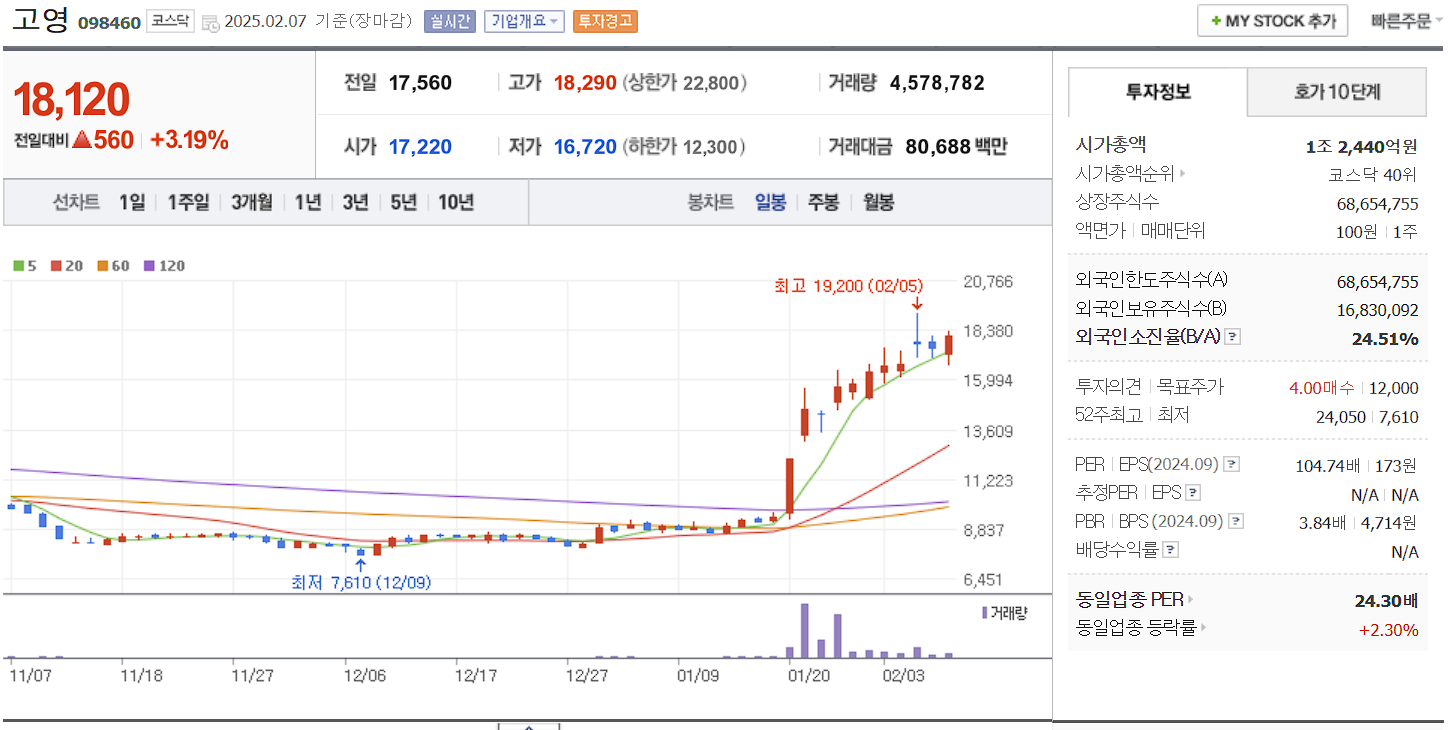1451x730 pixels.
Task: Click the clock icon before the 2025.02.07 date
Action: point(210,21)
